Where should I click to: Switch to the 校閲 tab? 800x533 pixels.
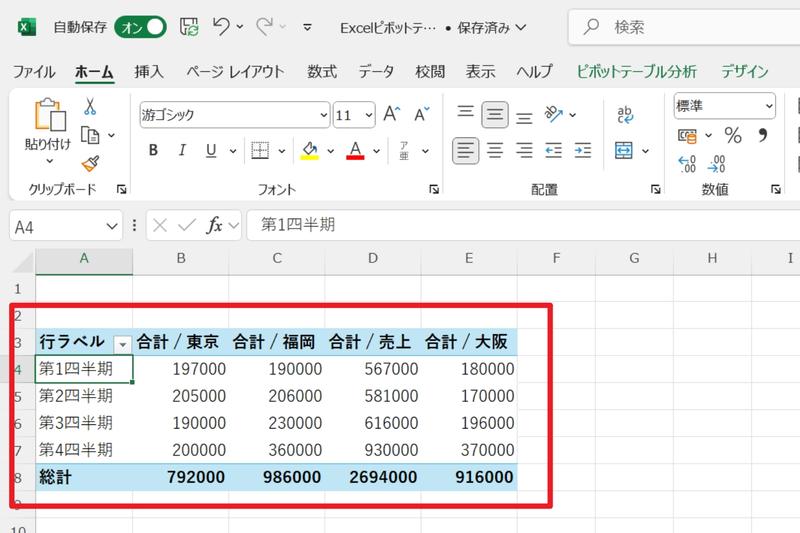click(430, 71)
